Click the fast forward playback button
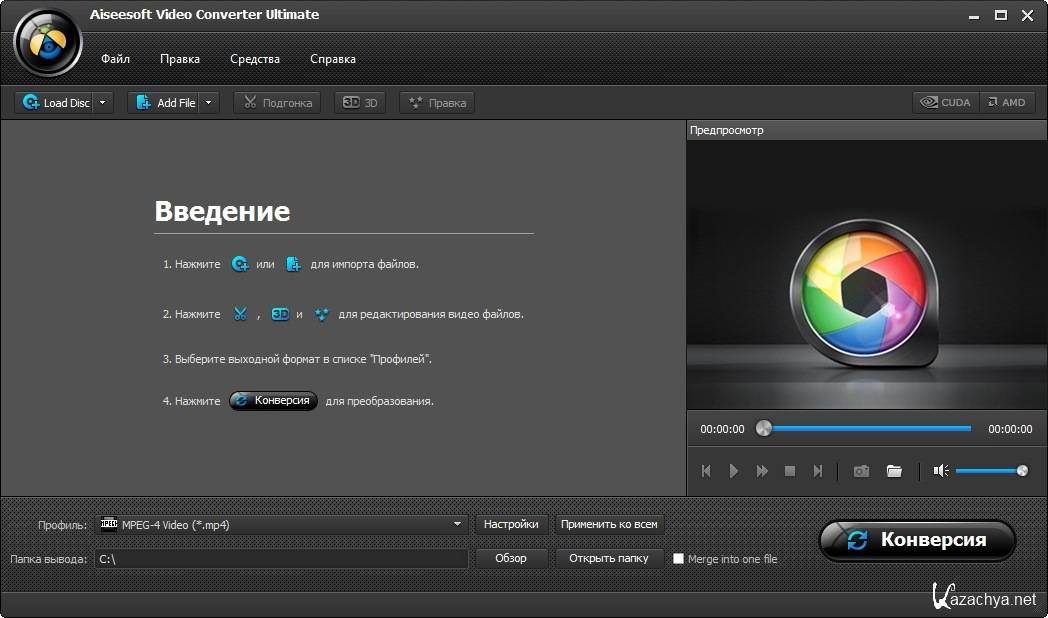The width and height of the screenshot is (1048, 618). coord(762,471)
